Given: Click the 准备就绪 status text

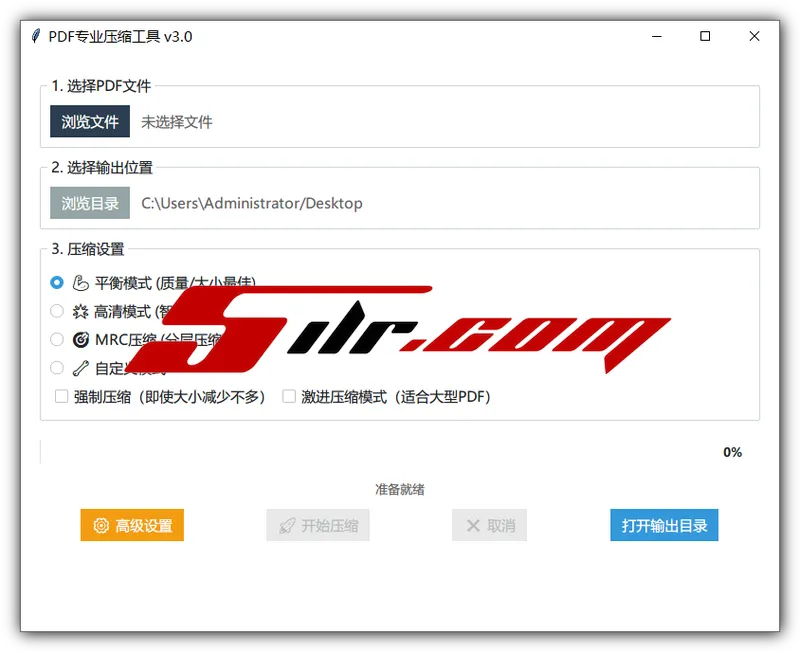Looking at the screenshot, I should [400, 490].
